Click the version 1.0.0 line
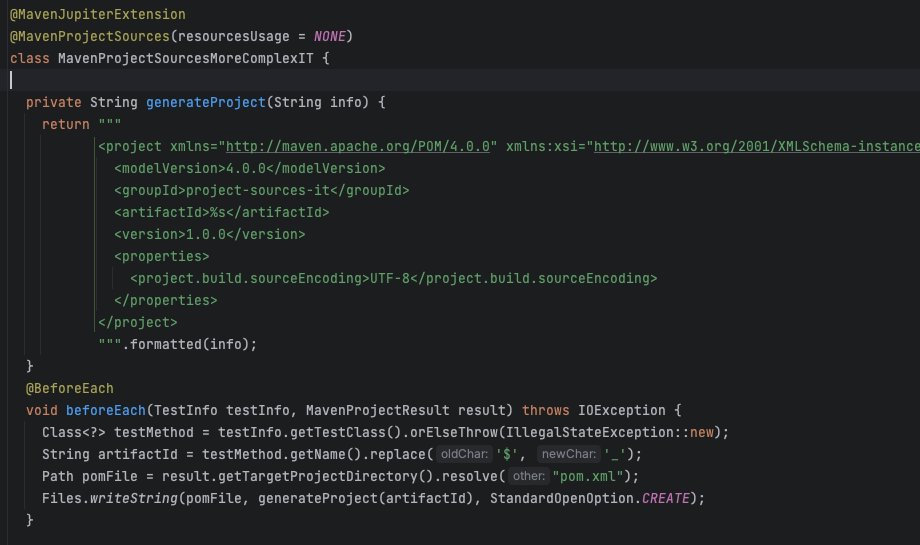 click(x=209, y=234)
